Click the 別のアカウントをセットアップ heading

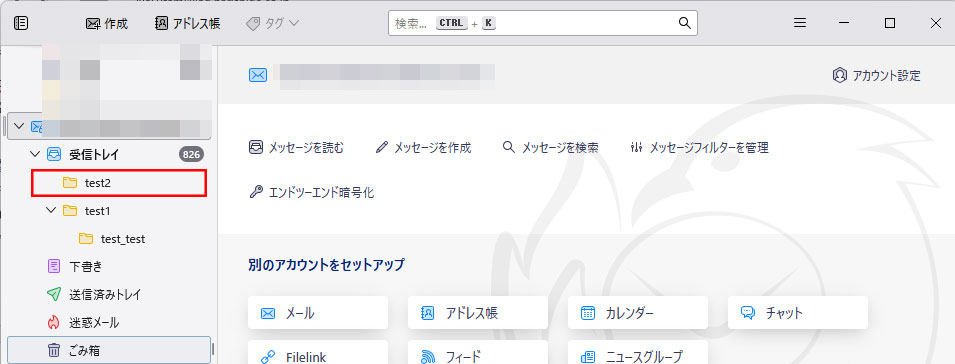point(326,265)
